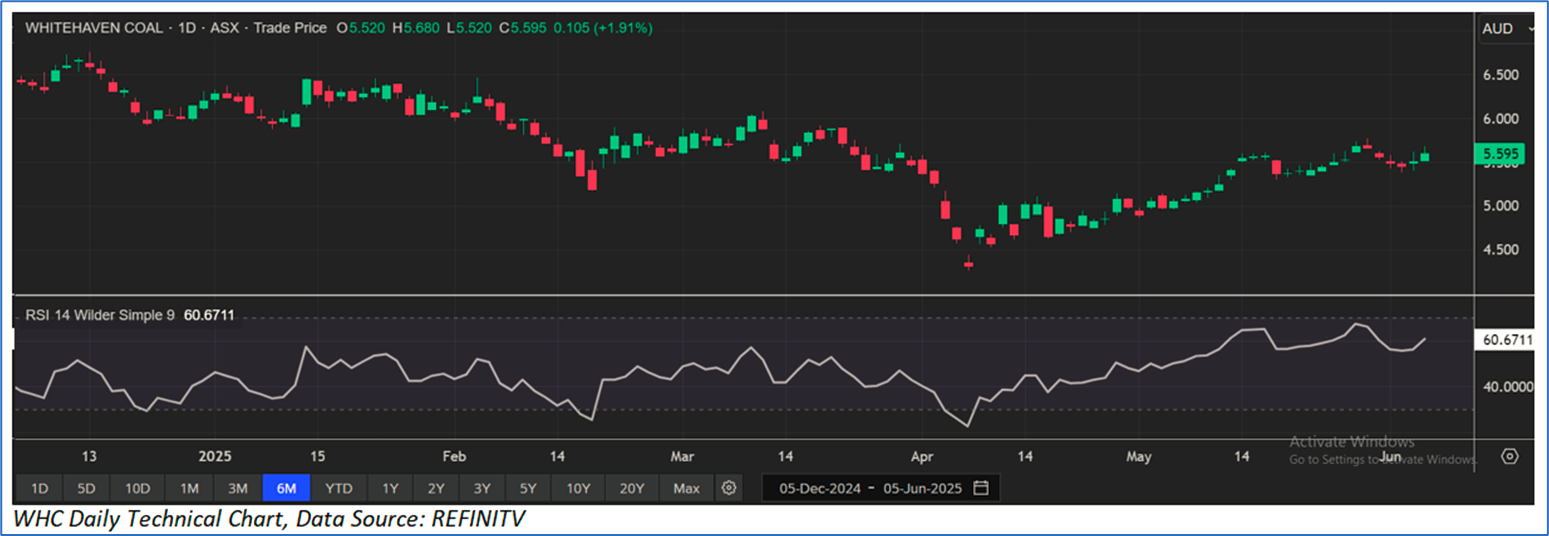
Task: Select the 20Y time range
Action: [632, 488]
